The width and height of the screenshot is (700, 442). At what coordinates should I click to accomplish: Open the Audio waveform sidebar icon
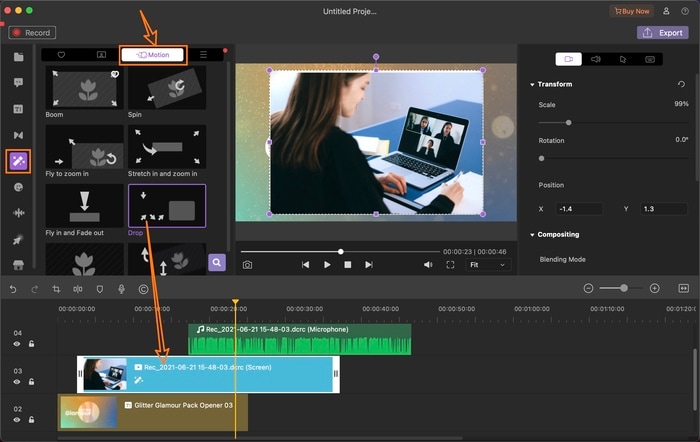18,213
